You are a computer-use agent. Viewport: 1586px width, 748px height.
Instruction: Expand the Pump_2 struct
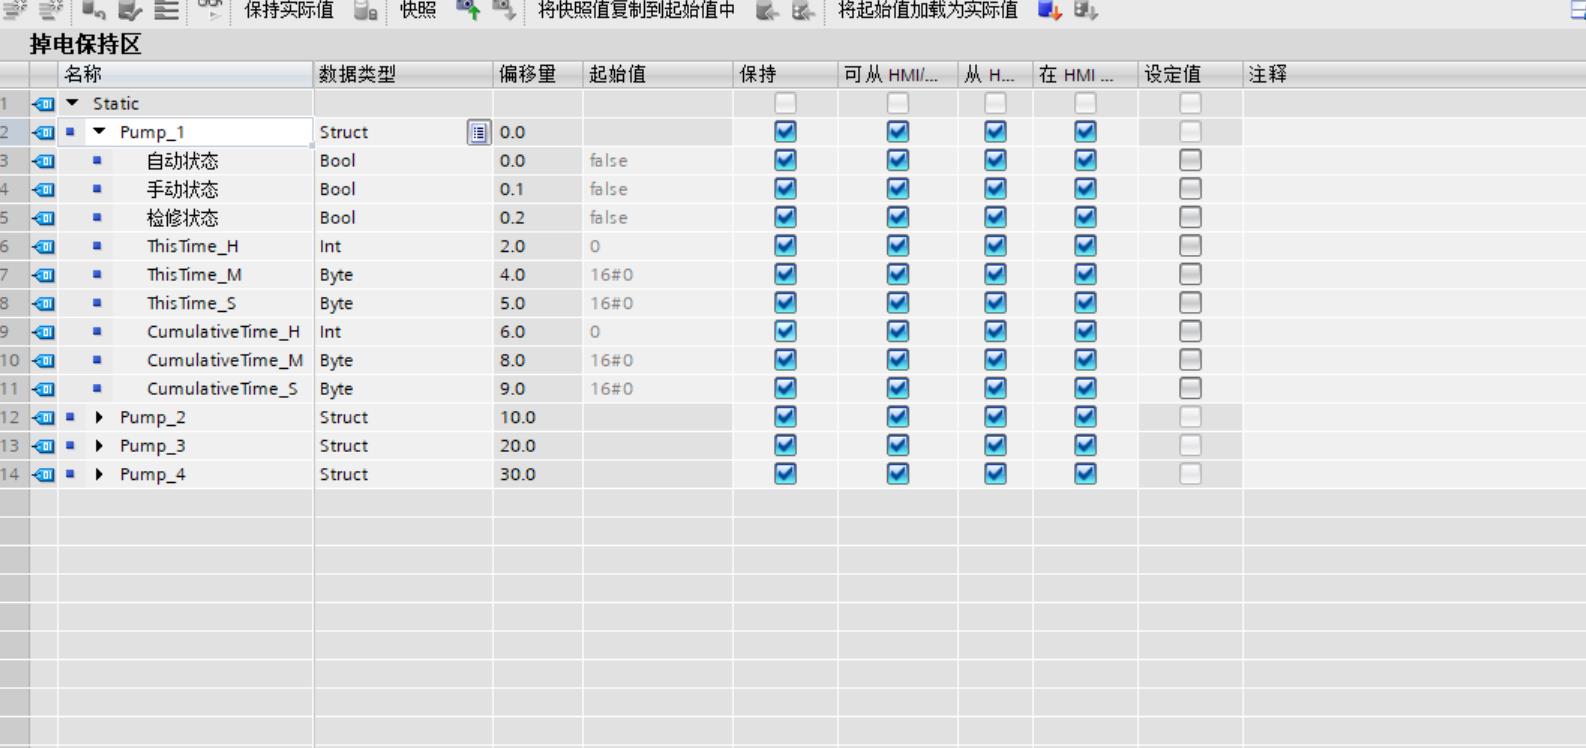(x=99, y=418)
